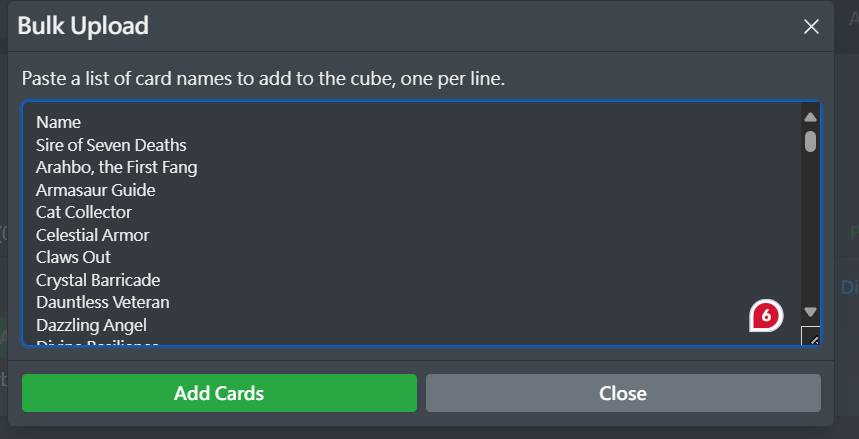
Task: Click the scroll down arrow in card list
Action: click(810, 312)
